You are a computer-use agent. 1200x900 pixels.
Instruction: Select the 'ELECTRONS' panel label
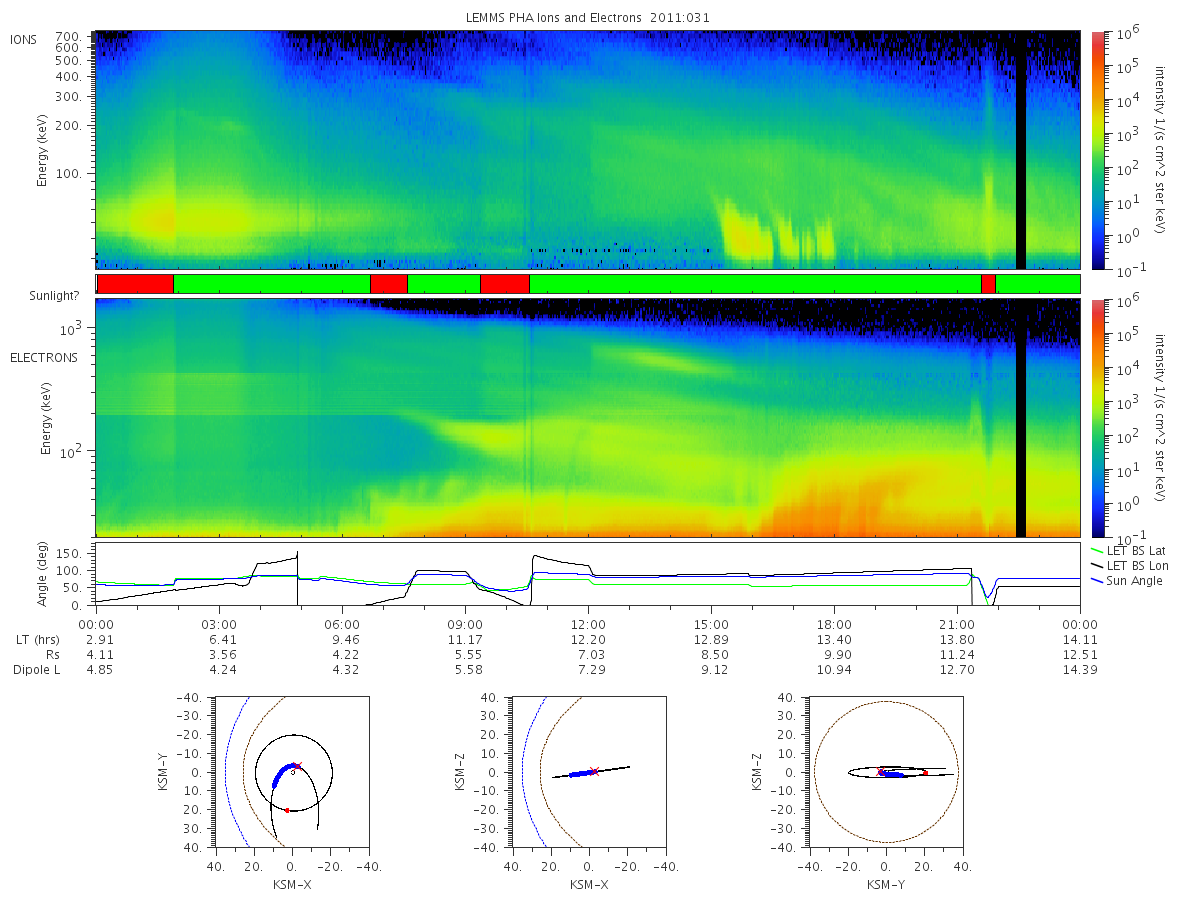coord(44,357)
